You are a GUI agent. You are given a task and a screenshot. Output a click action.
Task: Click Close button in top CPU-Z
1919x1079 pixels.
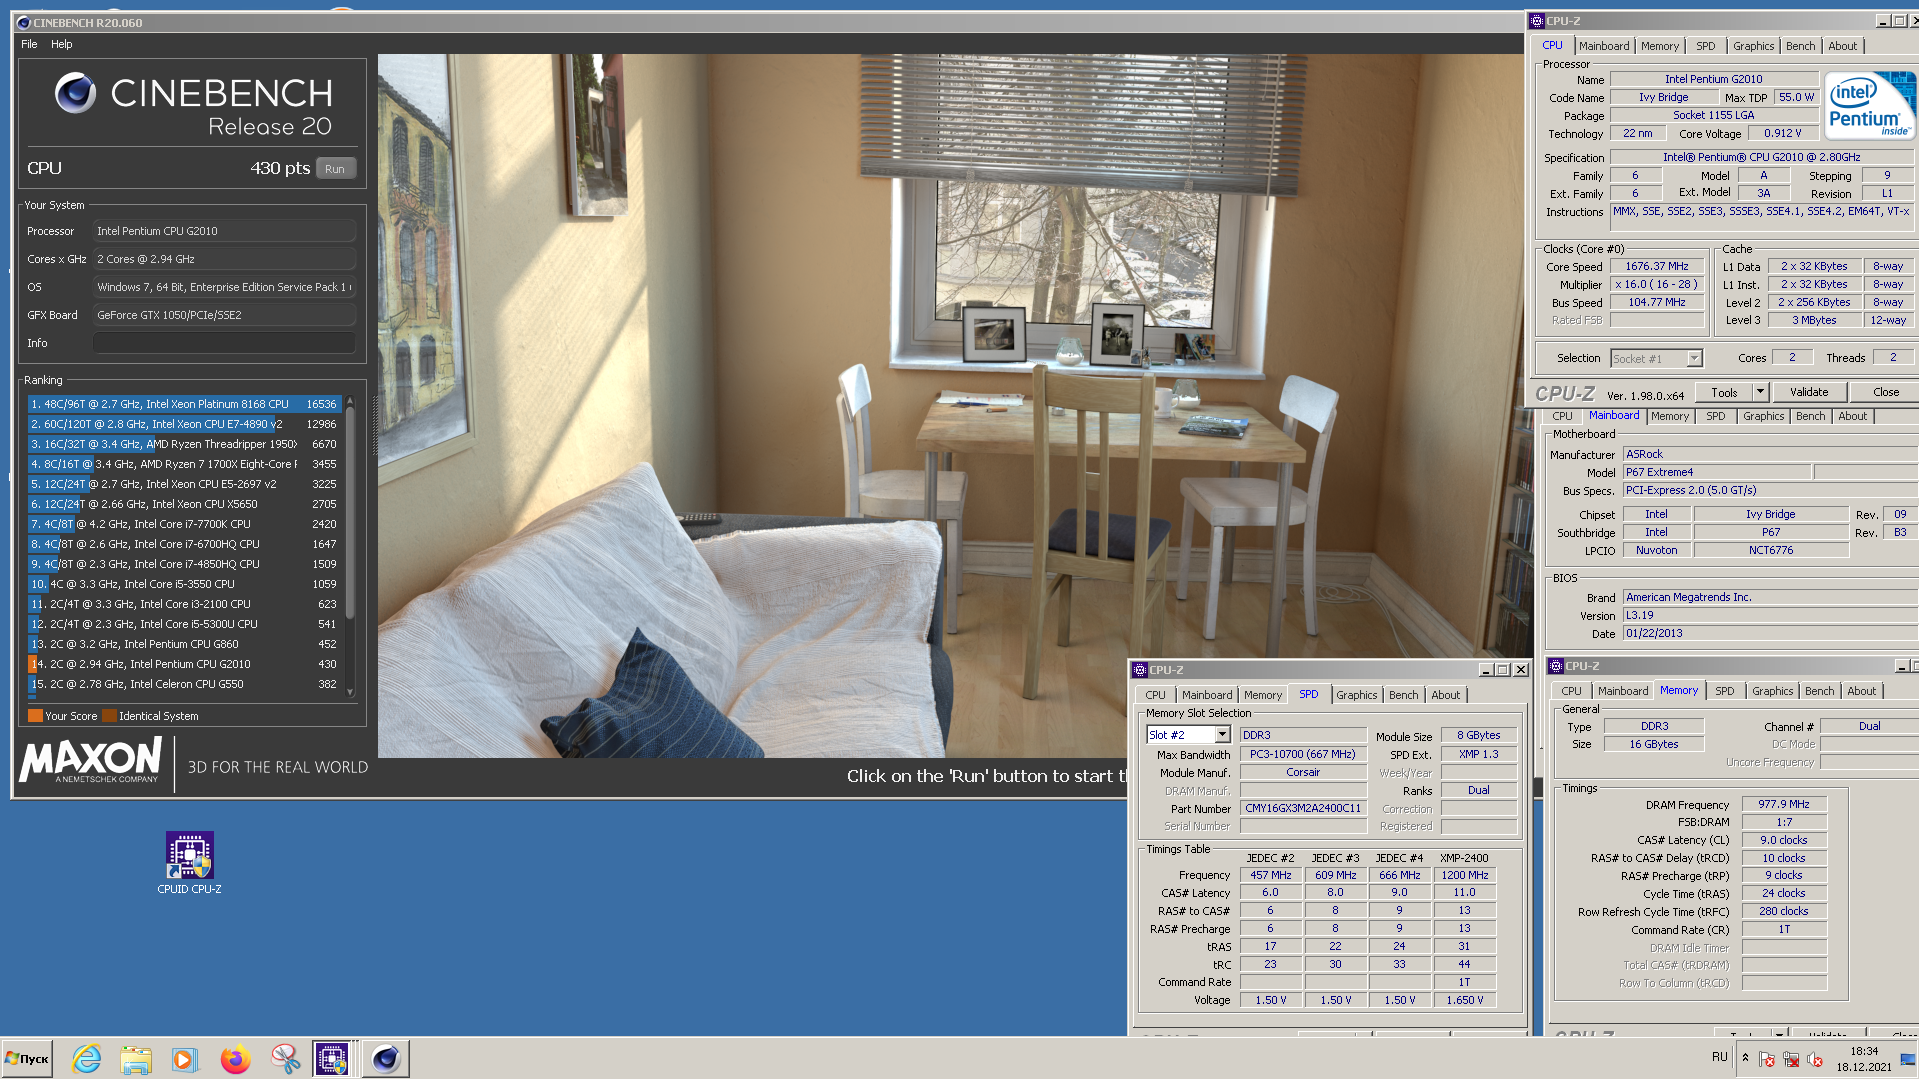pyautogui.click(x=1886, y=392)
